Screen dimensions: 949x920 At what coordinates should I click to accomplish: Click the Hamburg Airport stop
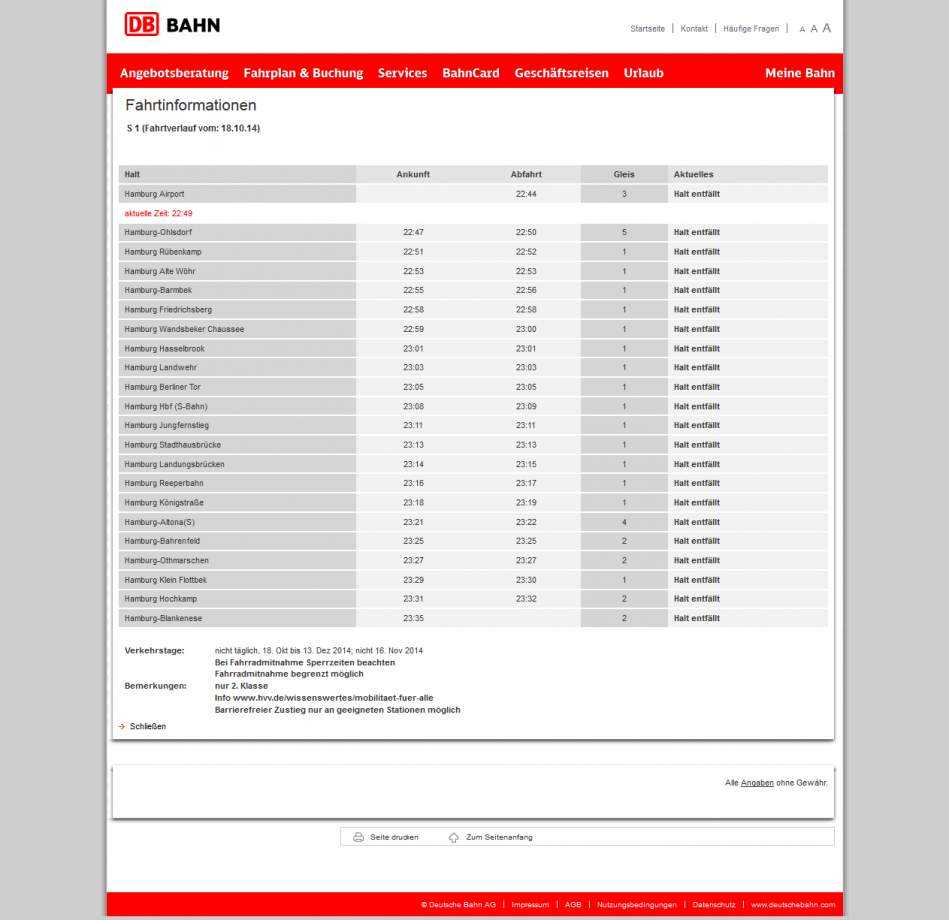point(154,194)
